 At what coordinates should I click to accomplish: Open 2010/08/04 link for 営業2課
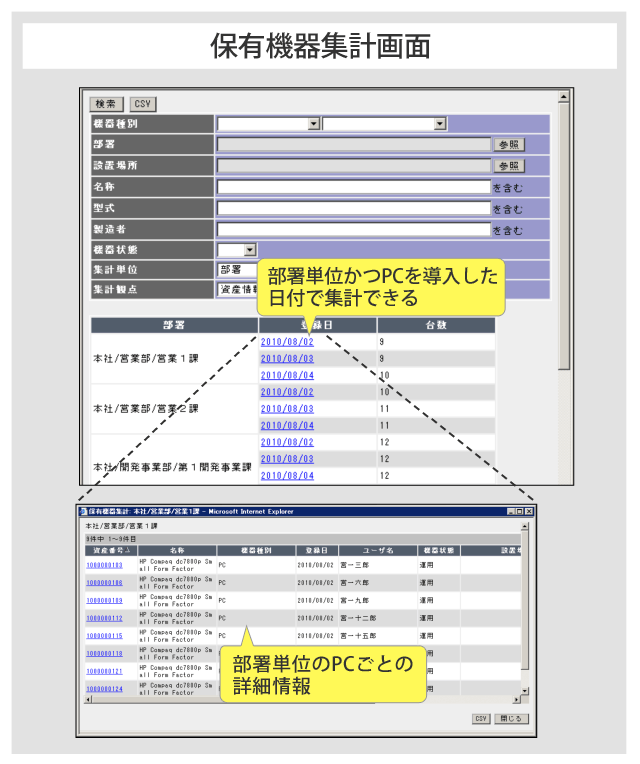(287, 425)
